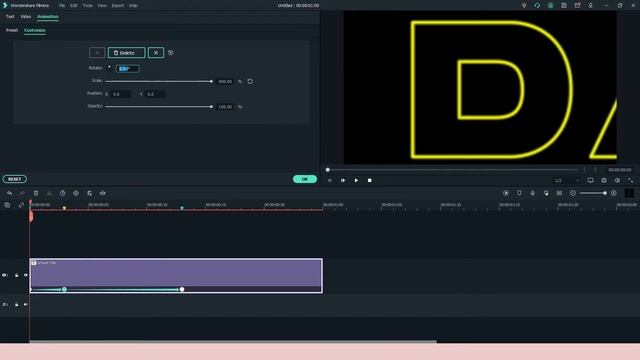Image resolution: width=640 pixels, height=360 pixels.
Task: Enter fullscreen preview mode
Action: click(631, 180)
